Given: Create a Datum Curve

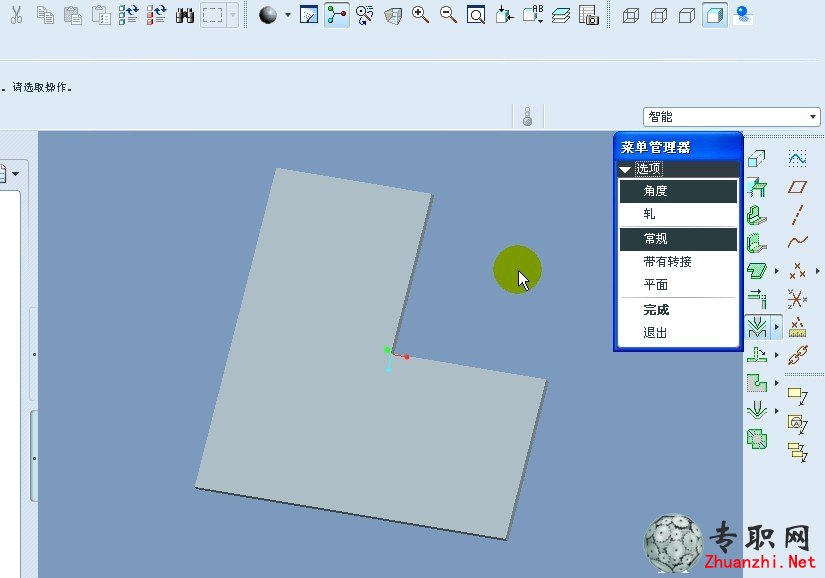Looking at the screenshot, I should tap(797, 242).
